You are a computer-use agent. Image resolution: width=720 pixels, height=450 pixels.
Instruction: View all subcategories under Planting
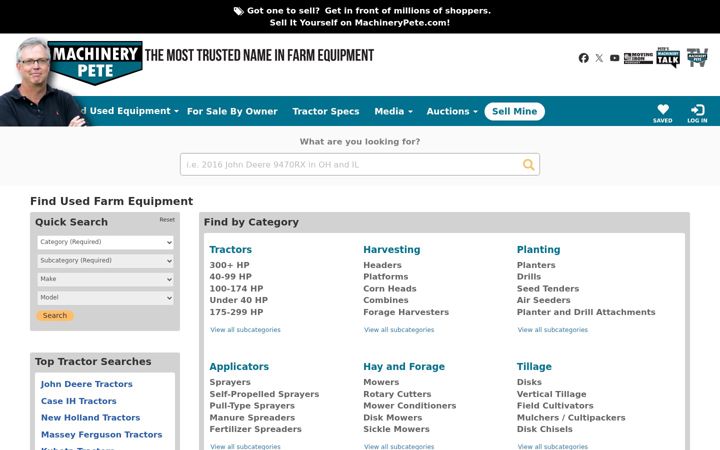click(x=552, y=330)
